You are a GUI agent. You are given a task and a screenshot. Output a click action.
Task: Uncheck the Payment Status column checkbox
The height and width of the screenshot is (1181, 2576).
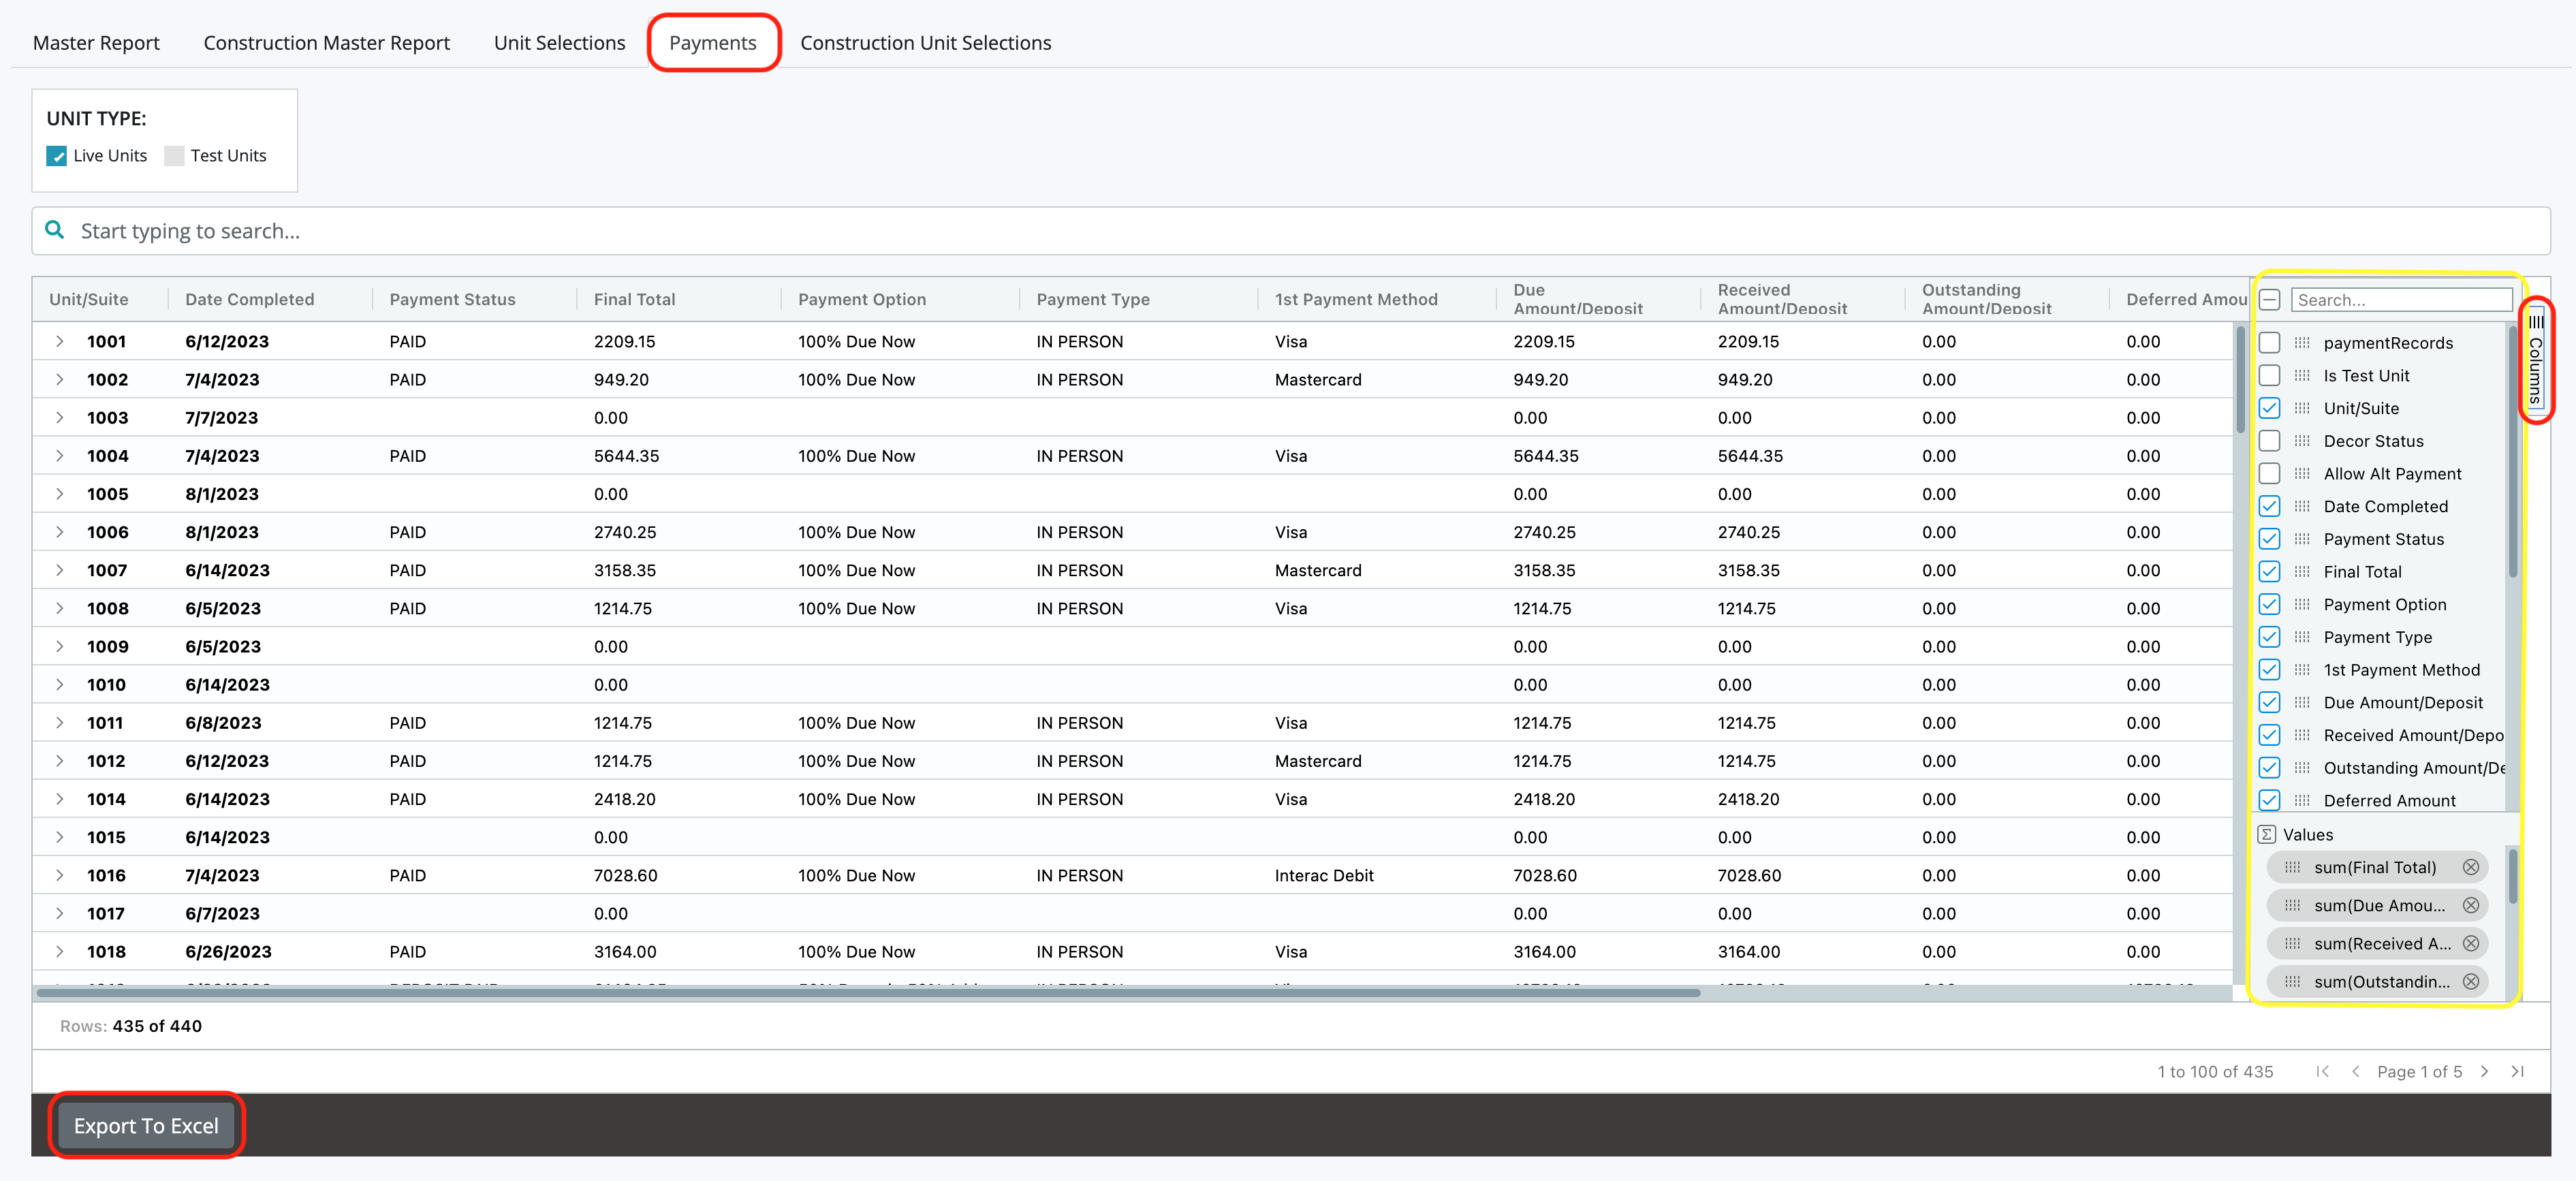tap(2270, 539)
